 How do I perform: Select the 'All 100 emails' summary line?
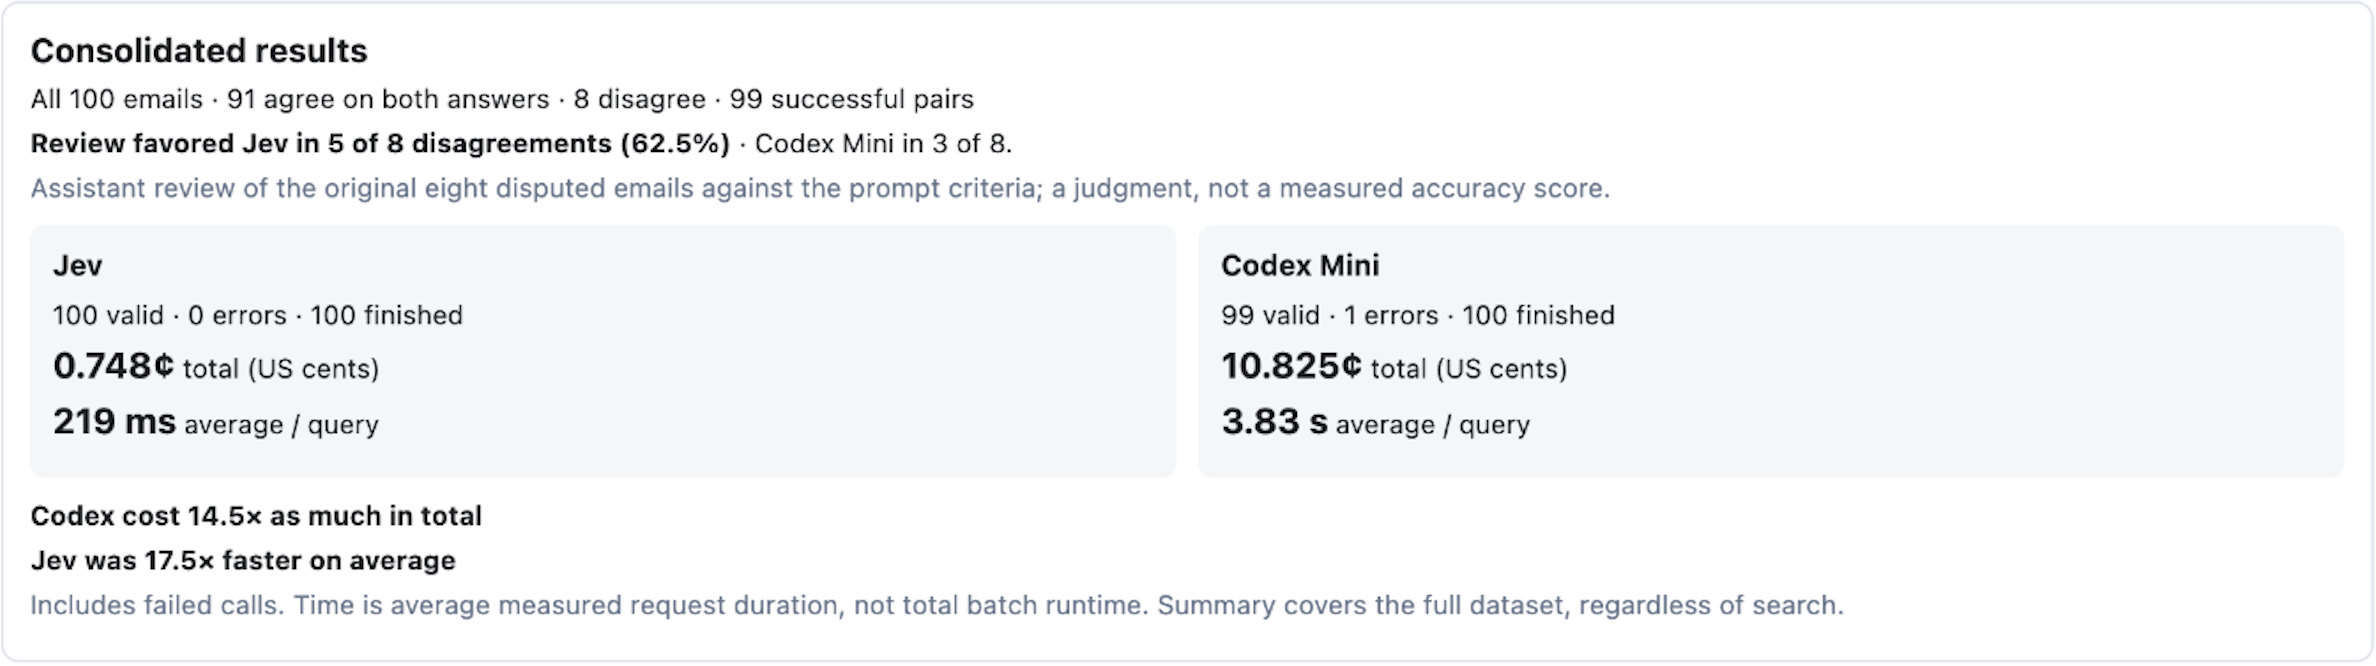coord(502,99)
